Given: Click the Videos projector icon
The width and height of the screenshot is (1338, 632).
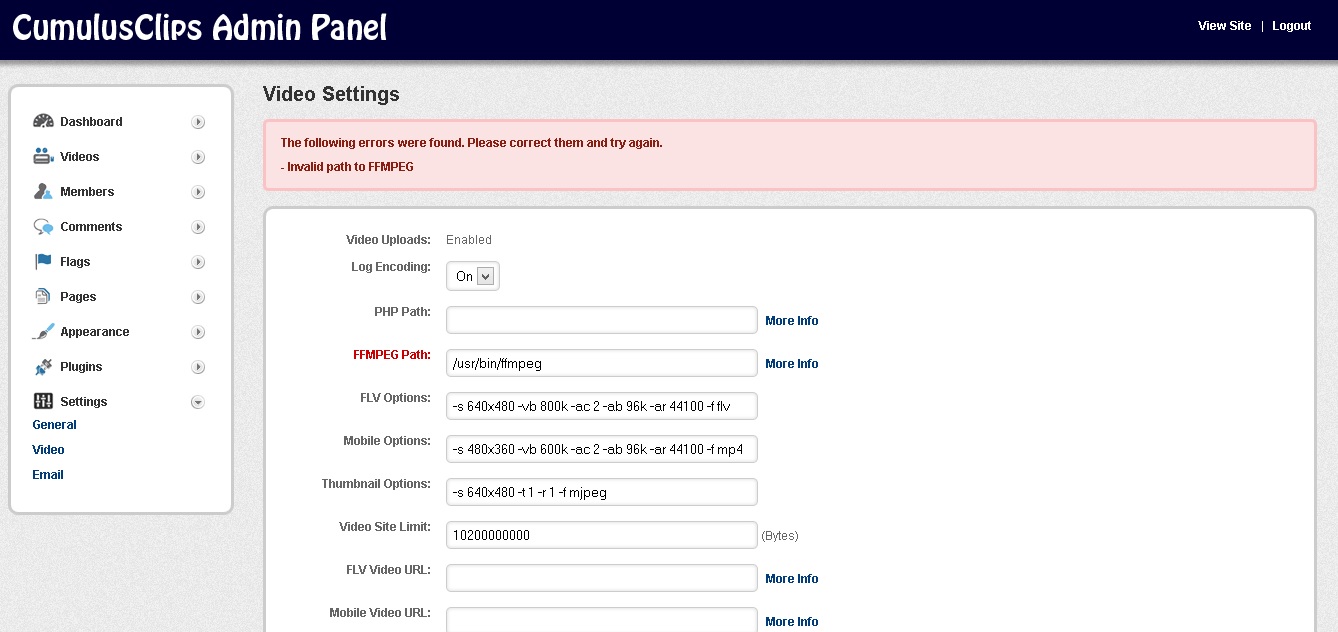Looking at the screenshot, I should pyautogui.click(x=42, y=156).
